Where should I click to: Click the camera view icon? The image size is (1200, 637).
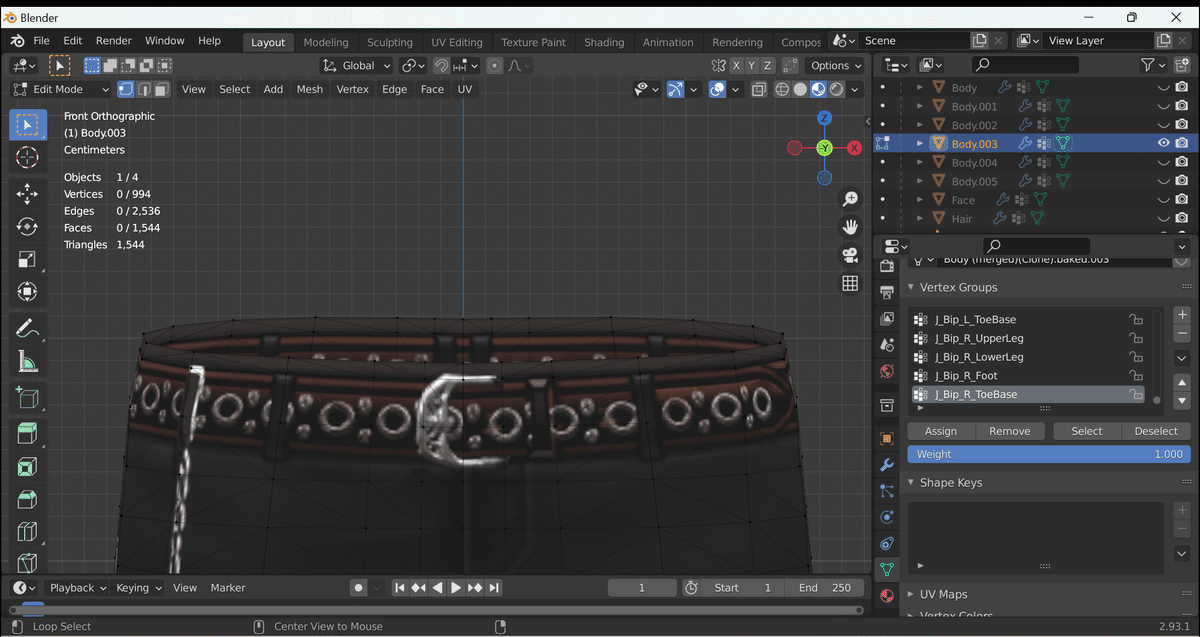coord(850,255)
